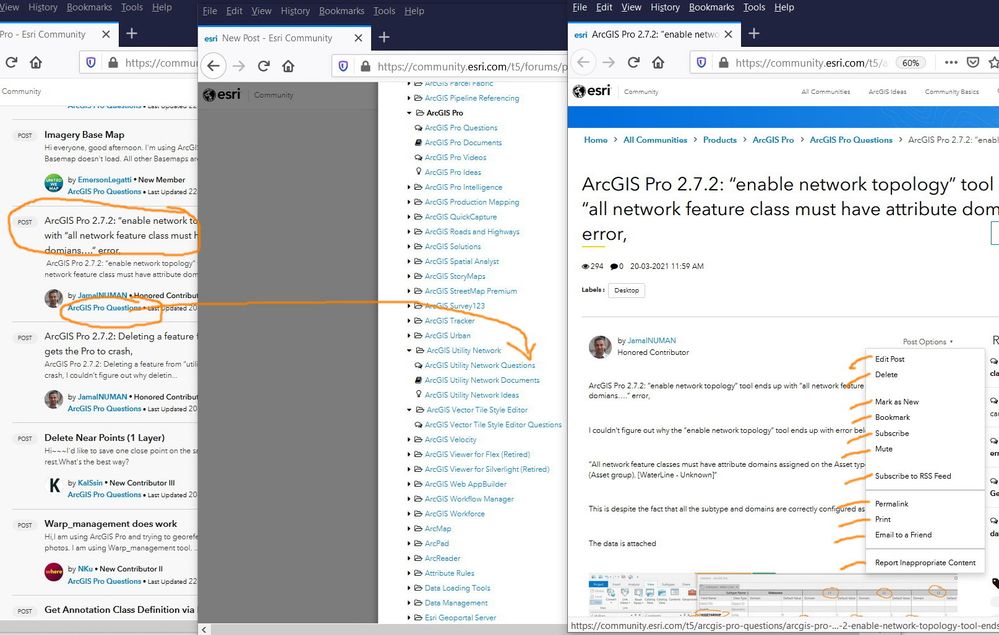
Task: Select Subscribe to RSS Feed entry
Action: (x=913, y=476)
